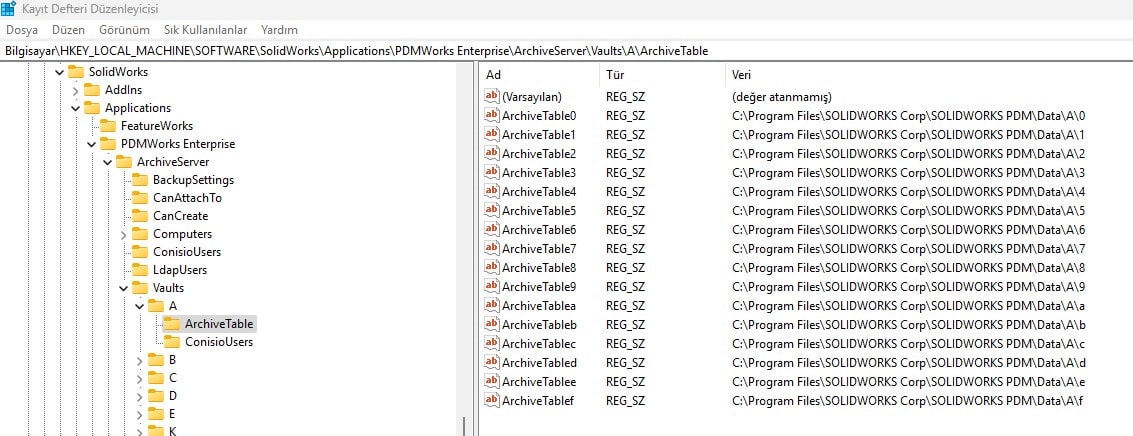Collapse the Vaults tree node

(124, 288)
